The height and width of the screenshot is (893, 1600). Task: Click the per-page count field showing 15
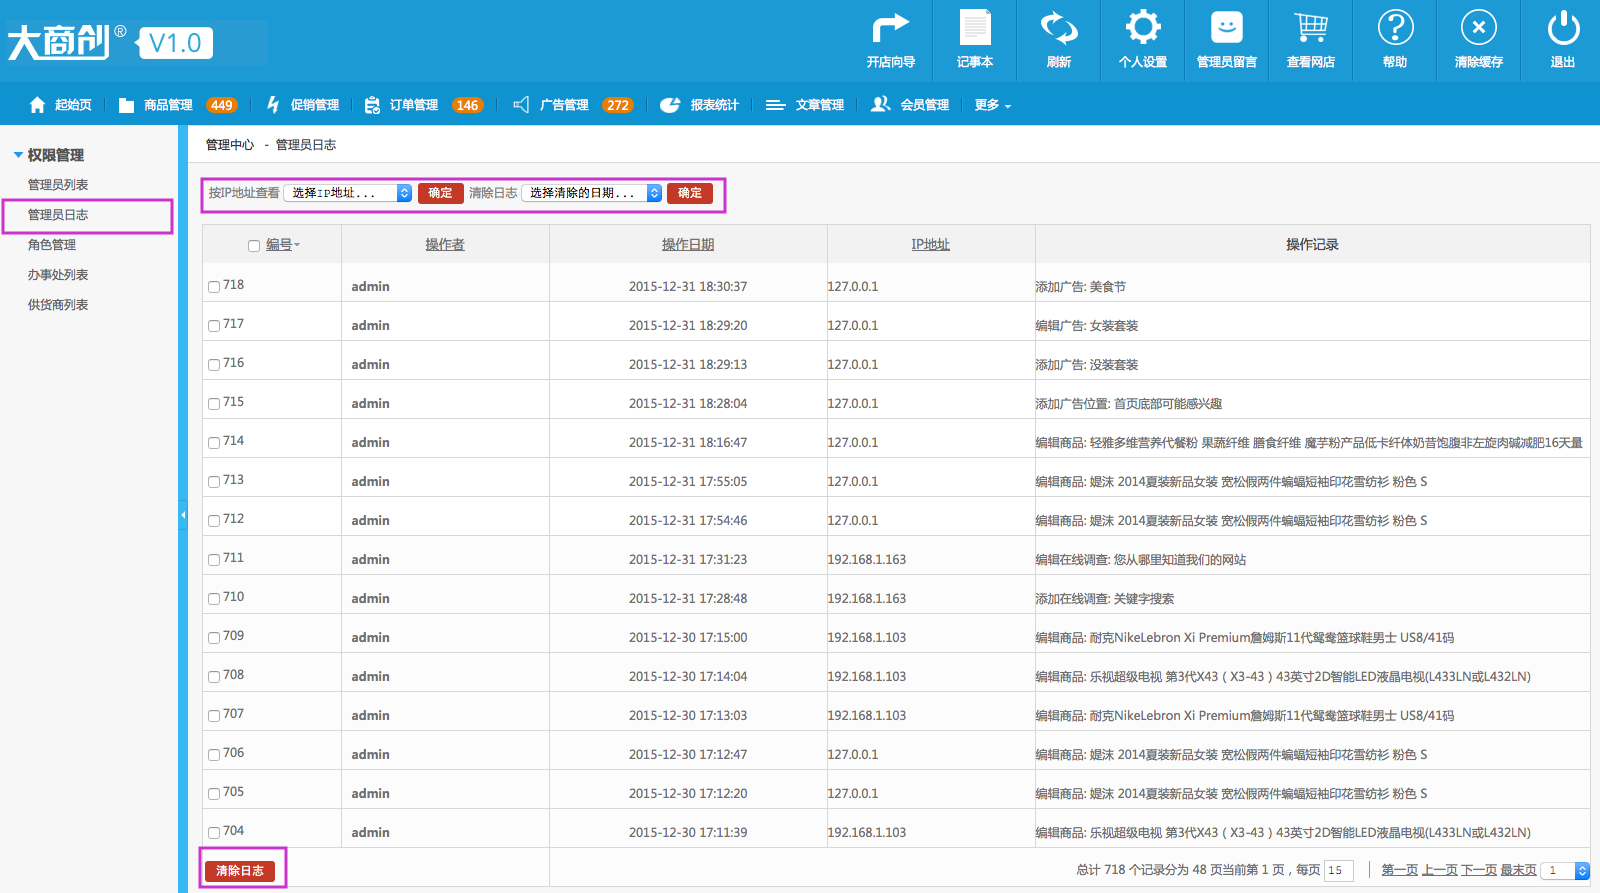click(x=1339, y=871)
